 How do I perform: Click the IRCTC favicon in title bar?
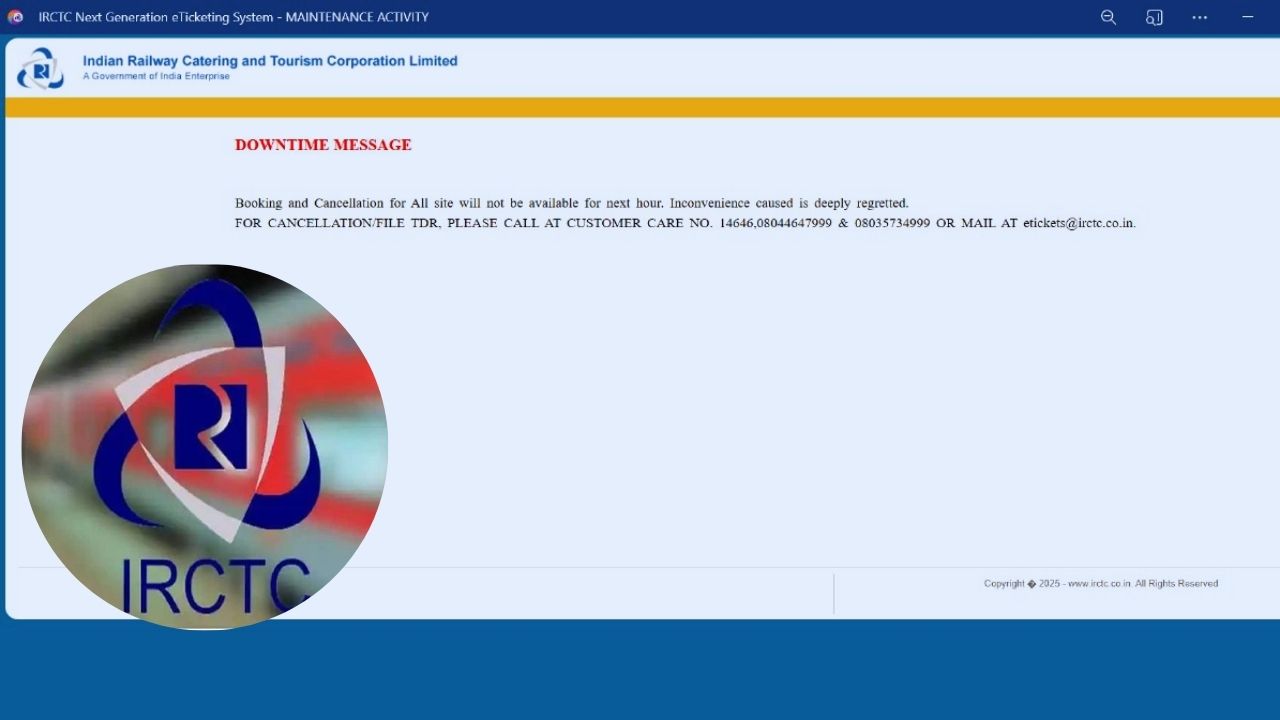click(x=15, y=17)
